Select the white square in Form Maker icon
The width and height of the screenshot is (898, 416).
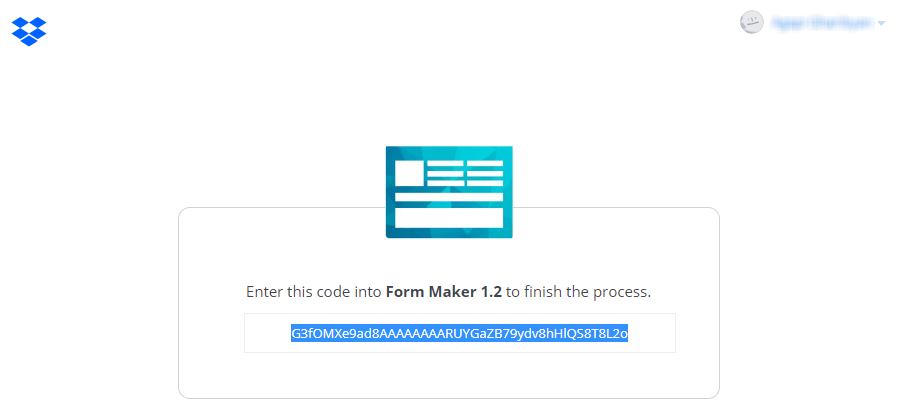click(409, 173)
